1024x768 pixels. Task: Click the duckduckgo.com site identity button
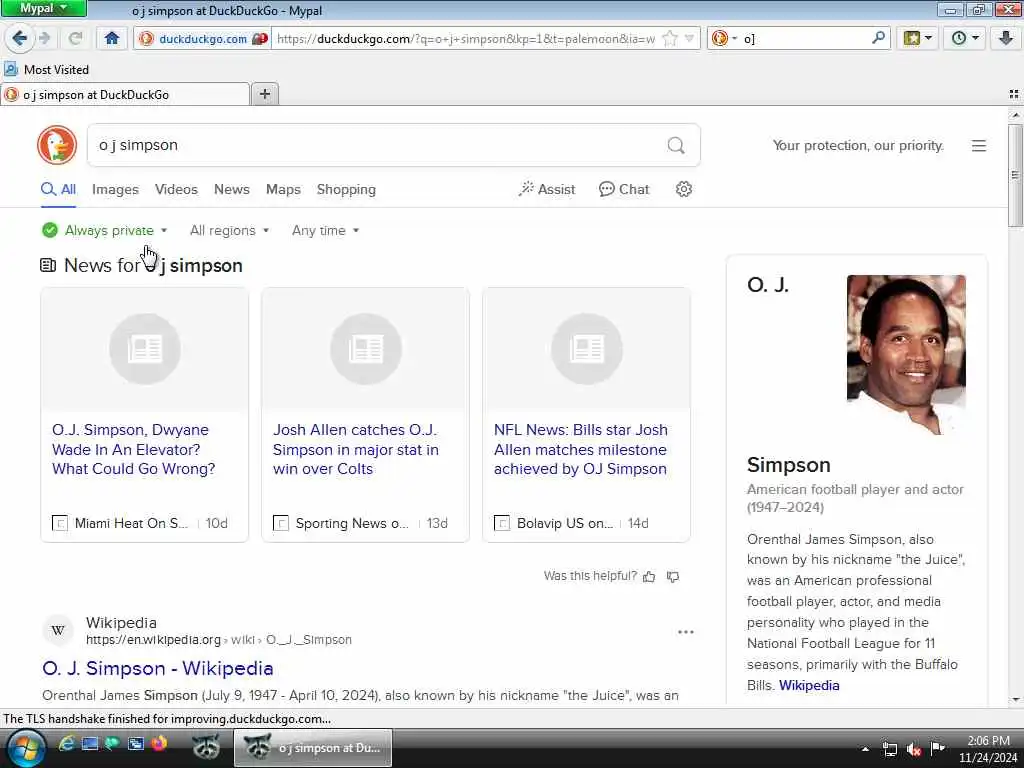[203, 39]
